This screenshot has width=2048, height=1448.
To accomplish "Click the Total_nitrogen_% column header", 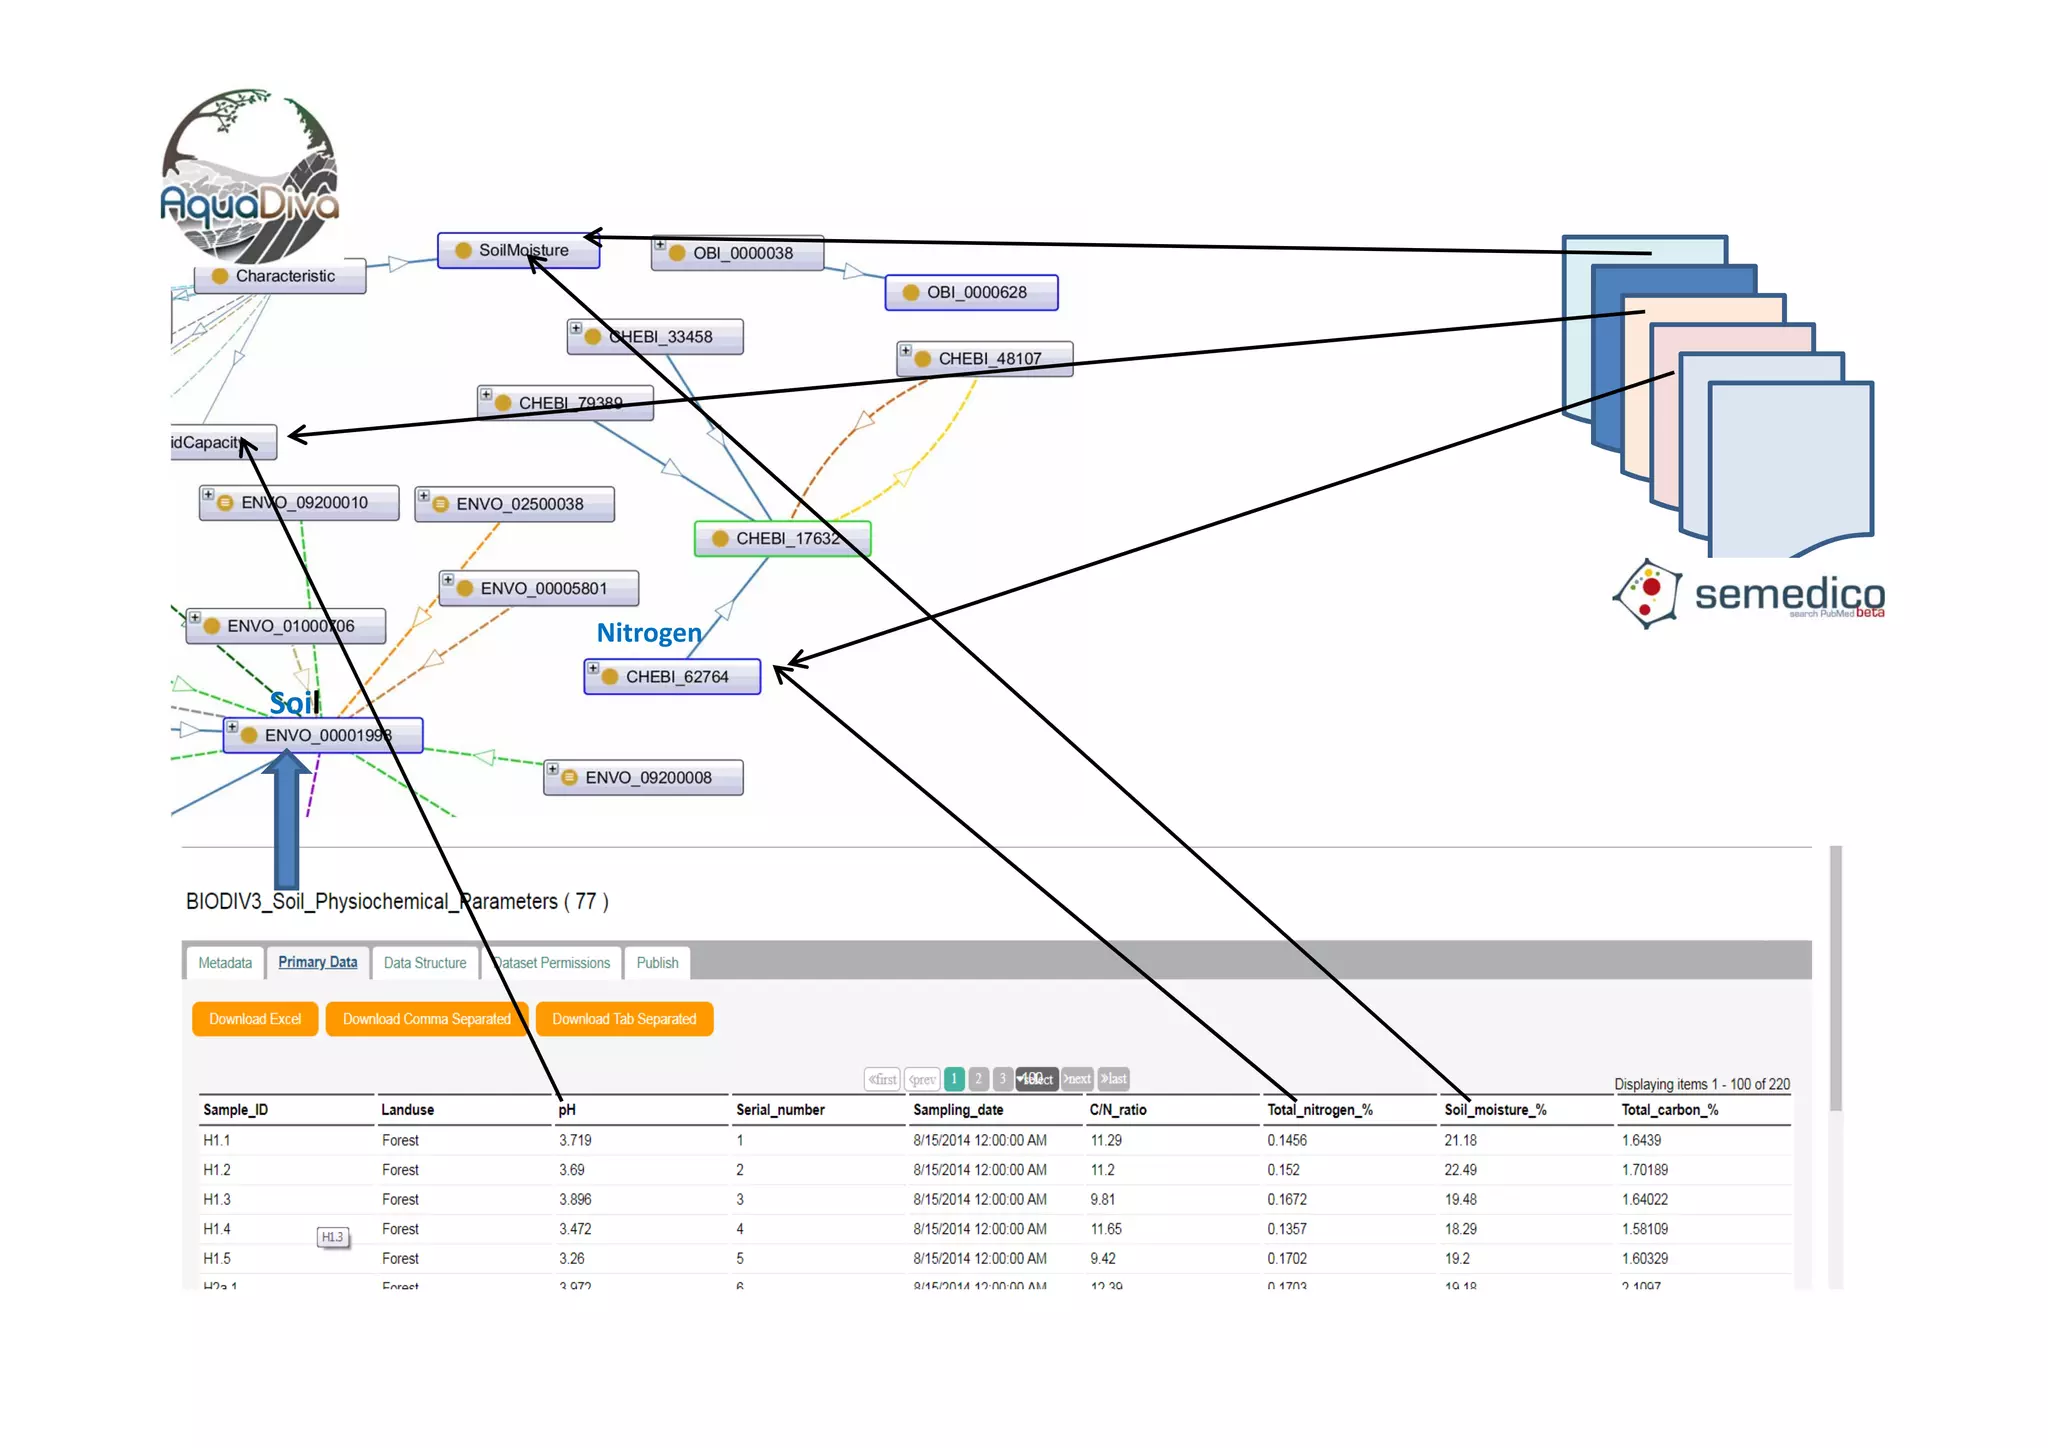I will coord(1319,1110).
